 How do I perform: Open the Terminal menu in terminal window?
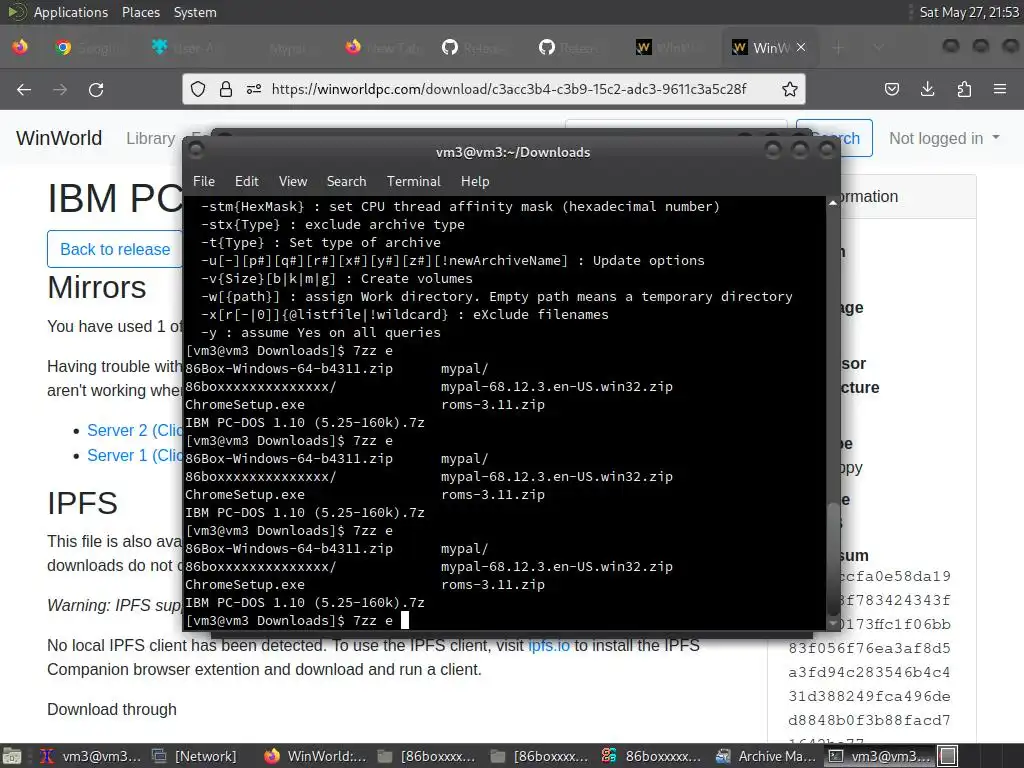(x=413, y=182)
